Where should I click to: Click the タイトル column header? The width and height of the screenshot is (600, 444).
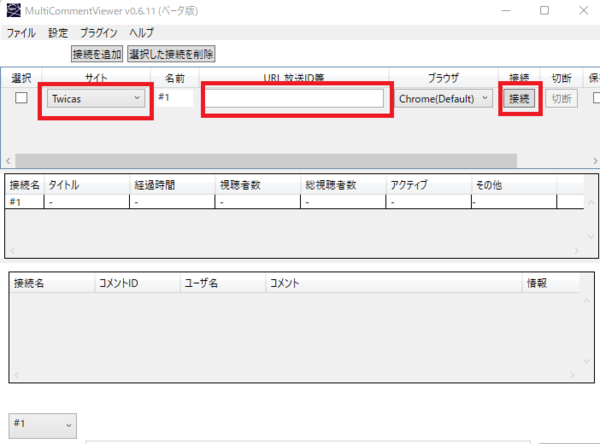87,185
